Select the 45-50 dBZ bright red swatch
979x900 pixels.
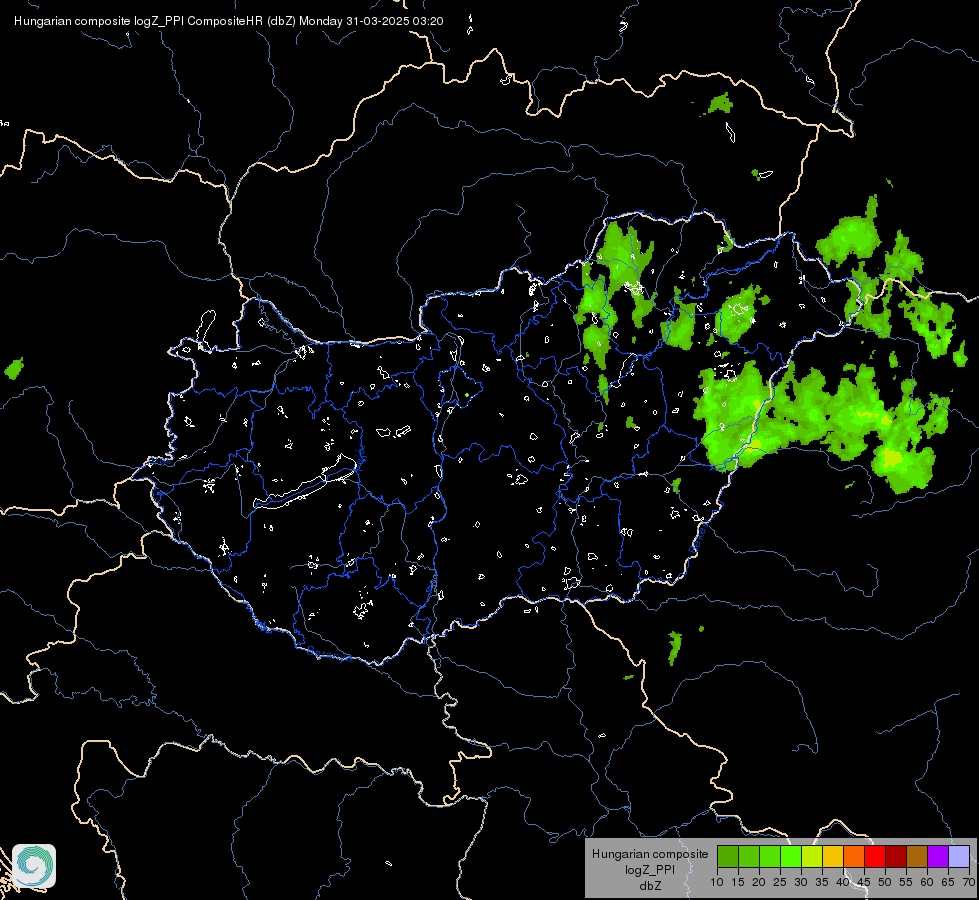pyautogui.click(x=875, y=856)
